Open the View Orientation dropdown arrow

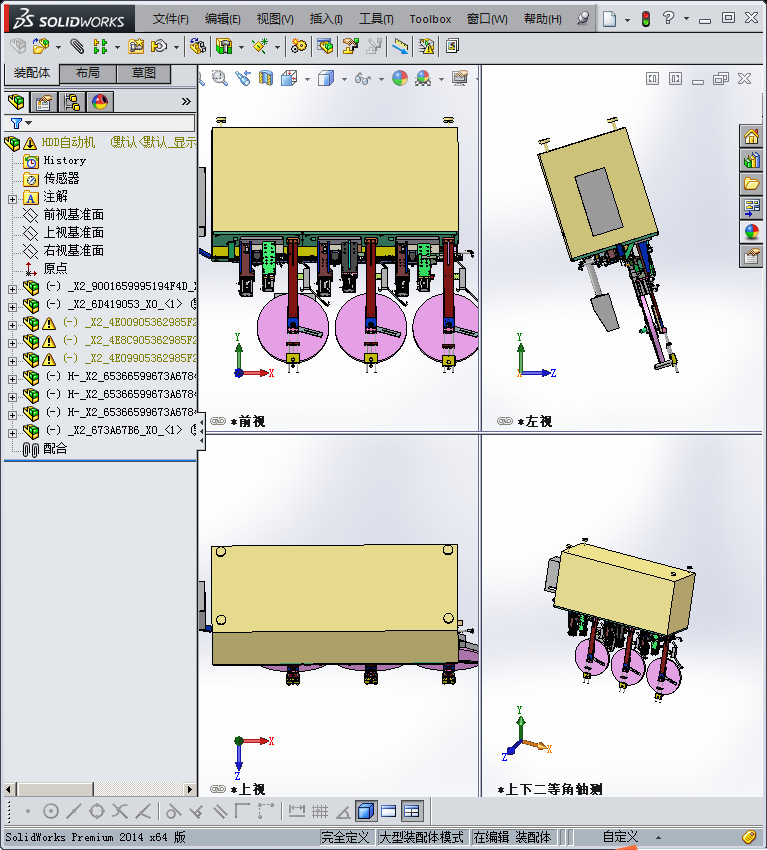coord(307,80)
